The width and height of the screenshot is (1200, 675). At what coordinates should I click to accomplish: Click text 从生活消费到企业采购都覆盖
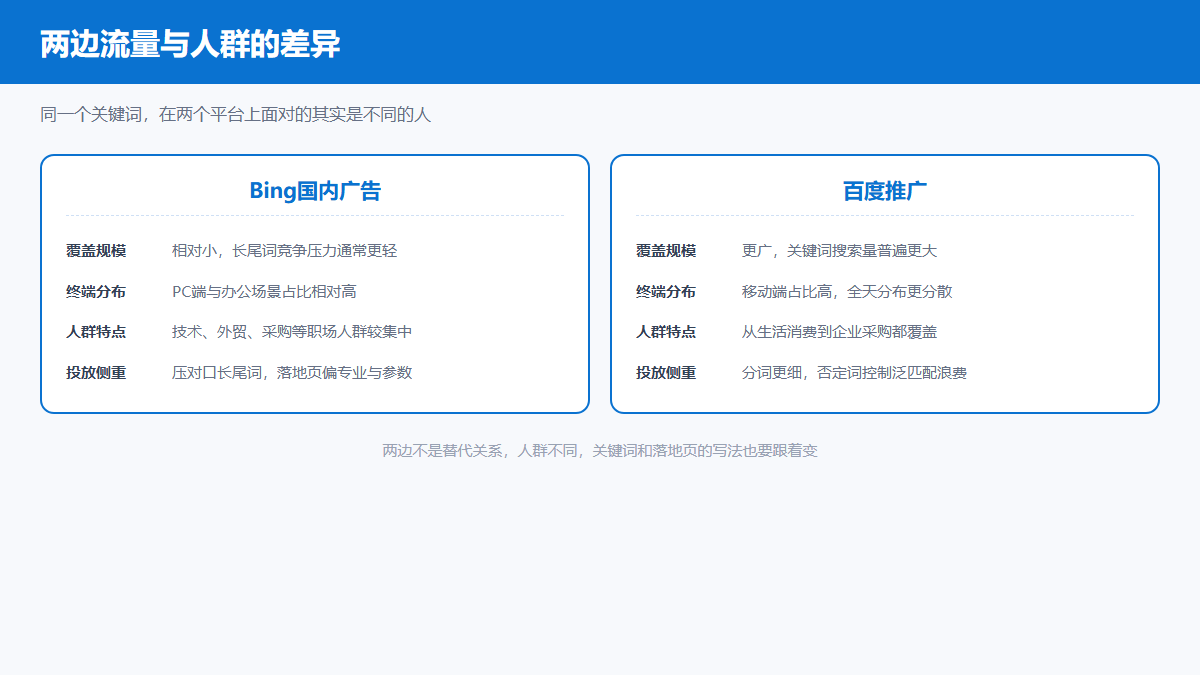(x=840, y=332)
